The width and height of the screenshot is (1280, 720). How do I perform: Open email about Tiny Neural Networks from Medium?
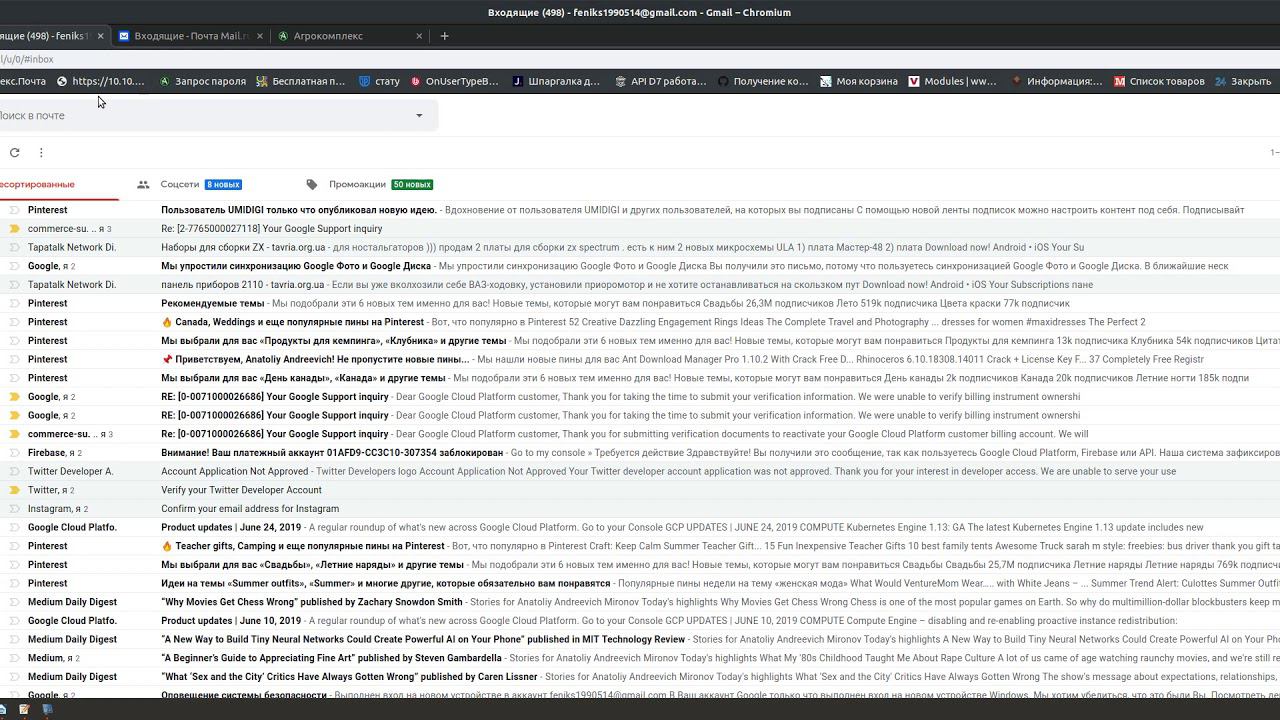coord(640,640)
